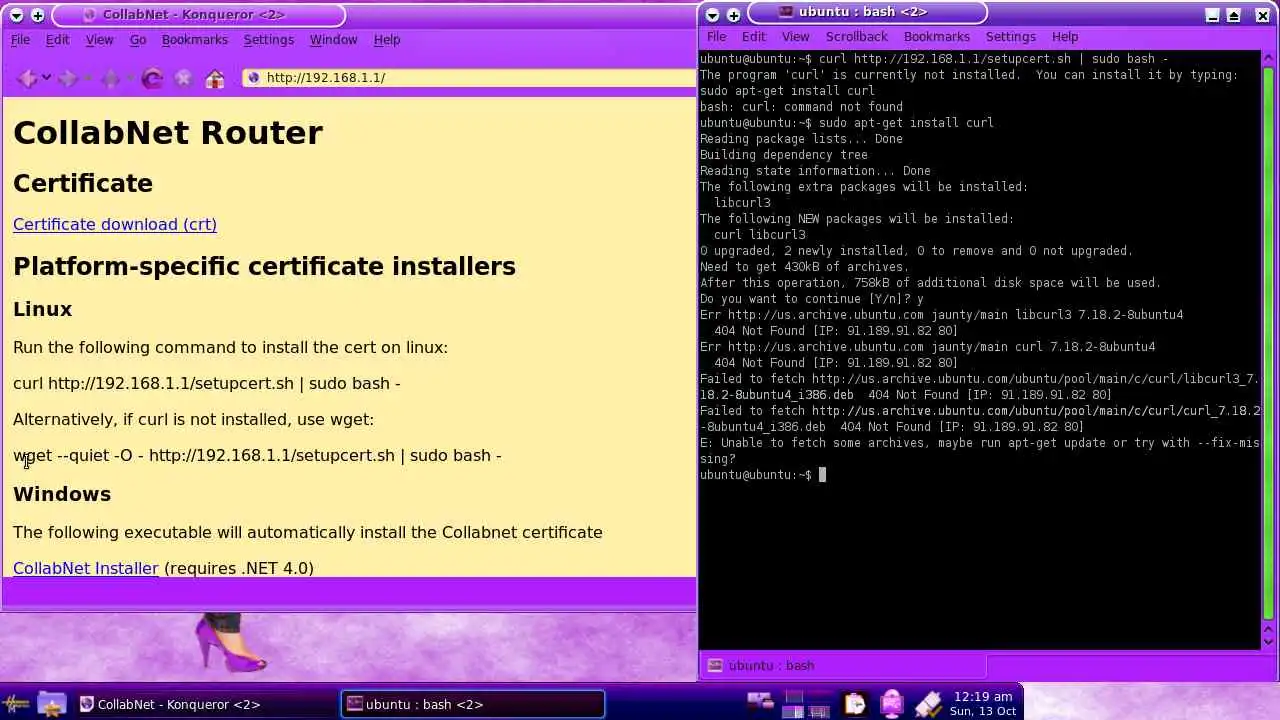Click the terminal scrollbar down arrow
1280x720 pixels.
[x=1269, y=640]
